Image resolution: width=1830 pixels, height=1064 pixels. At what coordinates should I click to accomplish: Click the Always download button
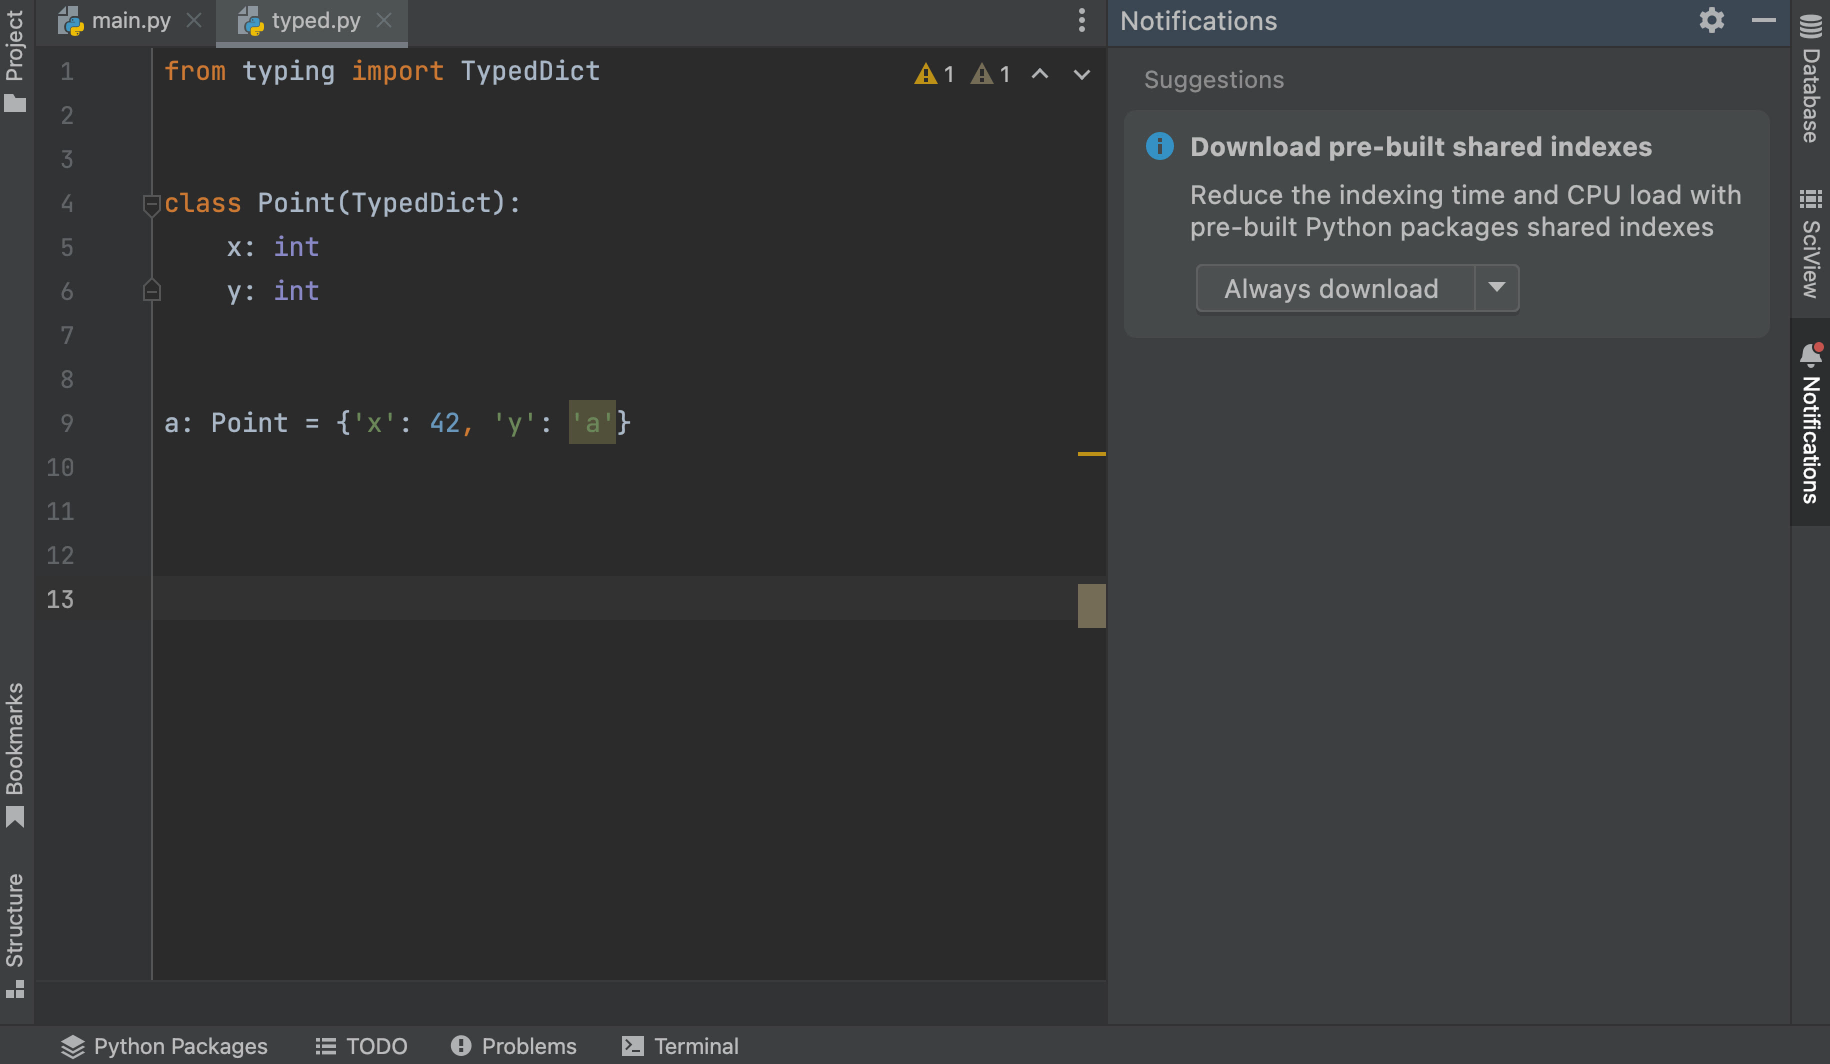[1332, 288]
